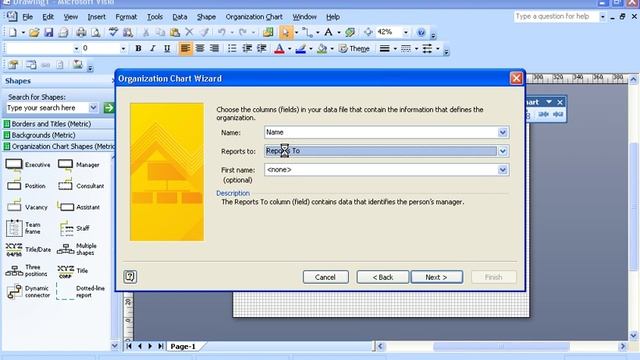The width and height of the screenshot is (640, 360).
Task: Open the Edit menu
Action: pyautogui.click(x=48, y=17)
